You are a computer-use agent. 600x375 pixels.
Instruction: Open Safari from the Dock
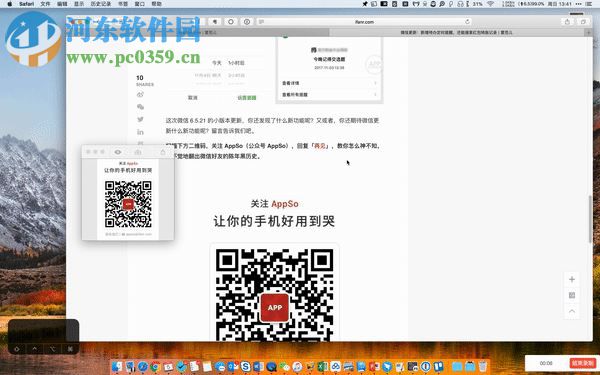[x=143, y=367]
